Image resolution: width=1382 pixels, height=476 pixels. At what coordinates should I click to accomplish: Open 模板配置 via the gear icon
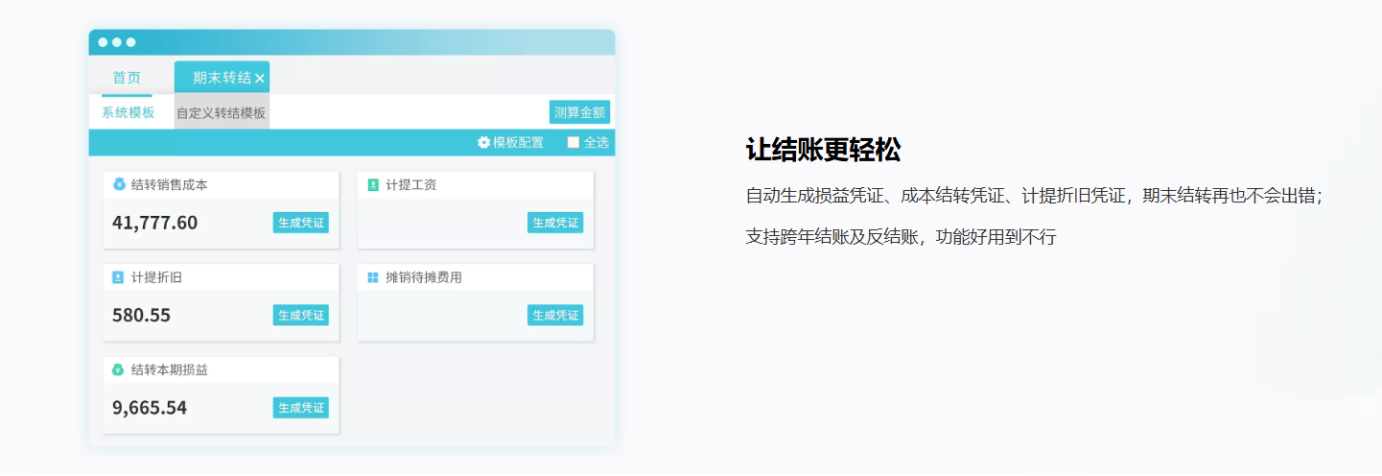pos(484,143)
